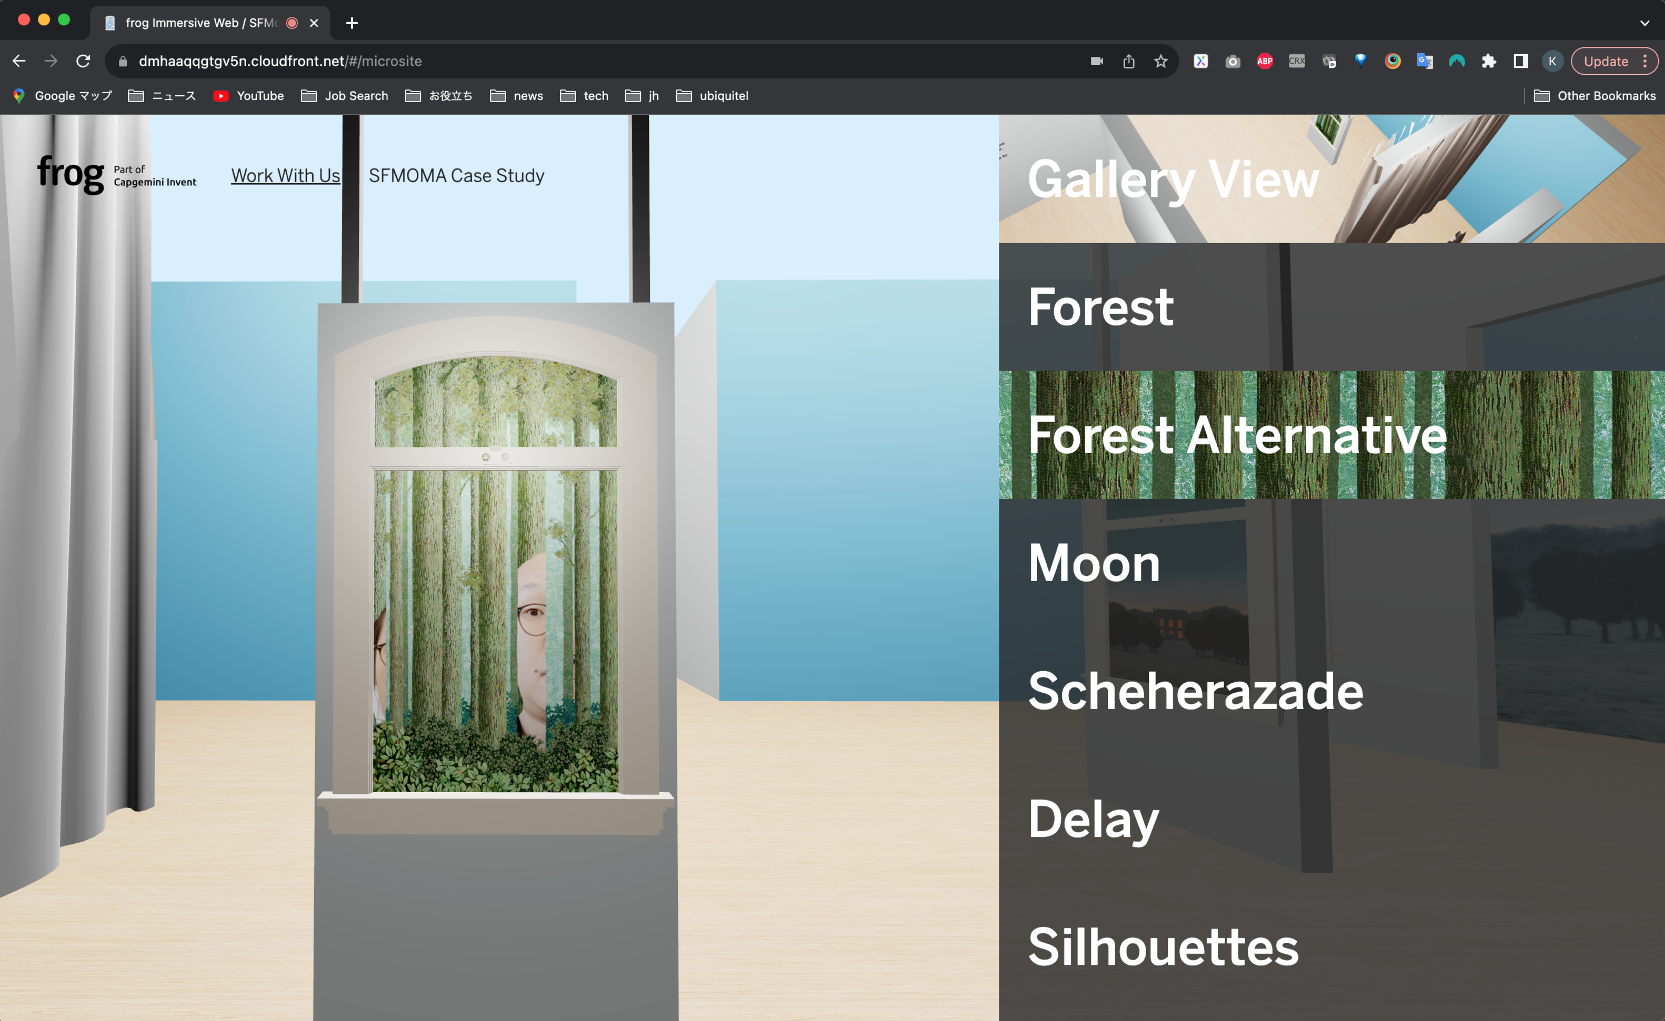This screenshot has width=1665, height=1021.
Task: Reload the current page
Action: point(83,61)
